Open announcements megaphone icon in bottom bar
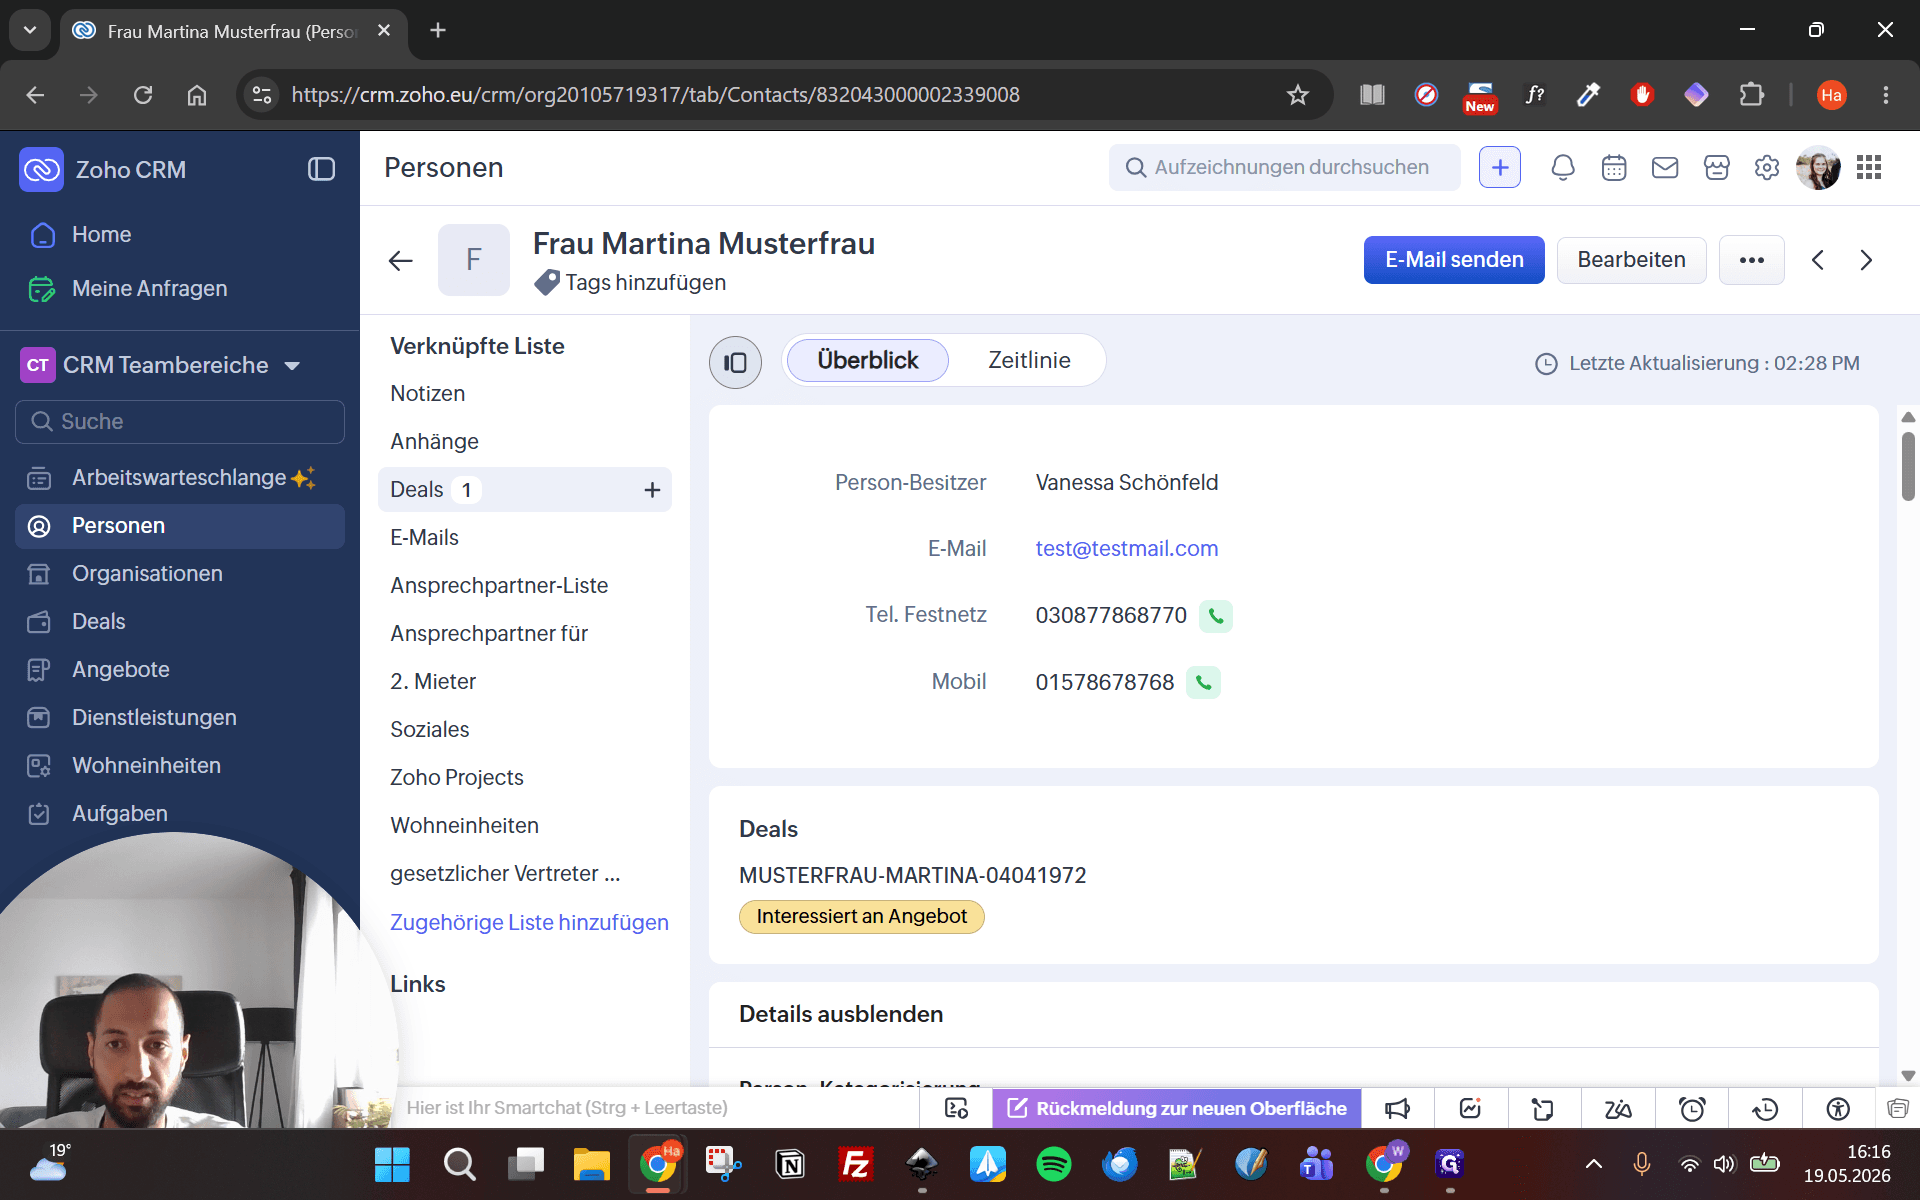Image resolution: width=1920 pixels, height=1200 pixels. click(1397, 1108)
